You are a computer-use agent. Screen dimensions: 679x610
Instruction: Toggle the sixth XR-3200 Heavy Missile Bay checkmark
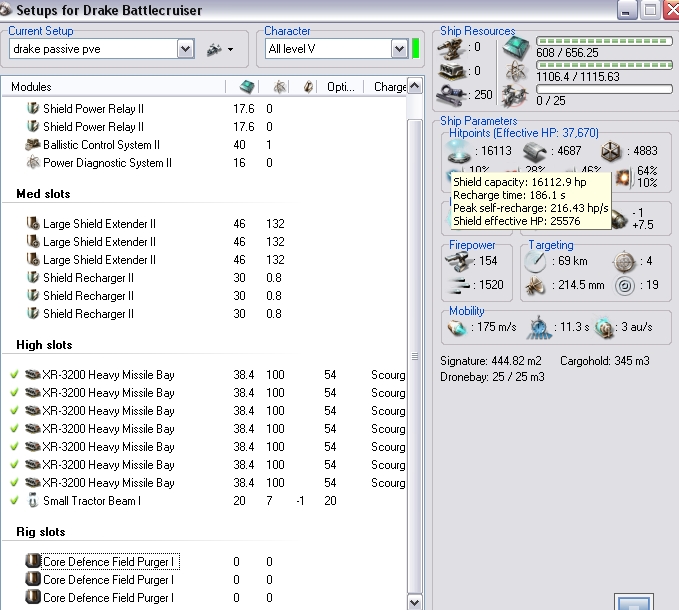tap(14, 465)
